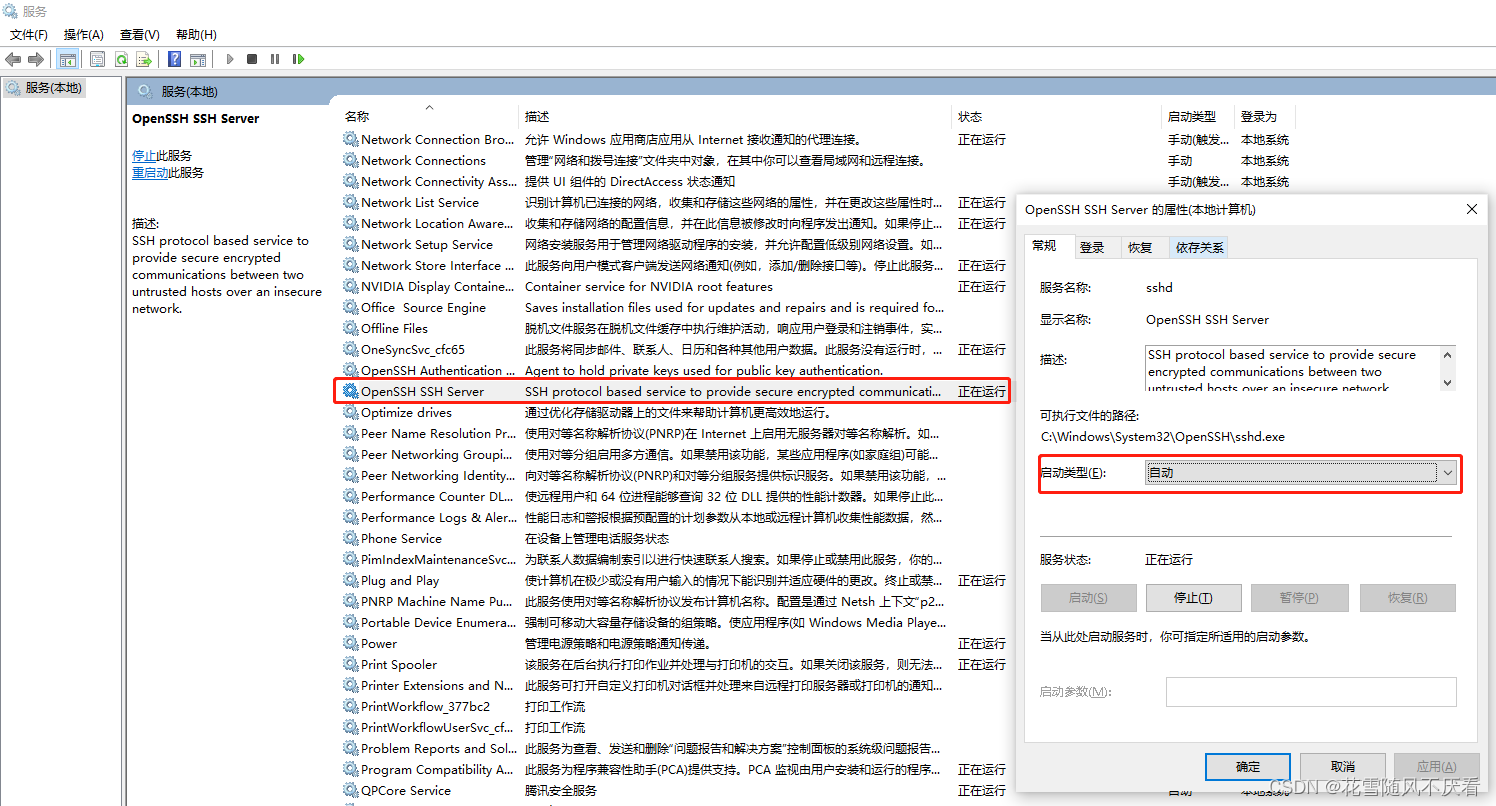
Task: Click gear icon of Plug and Play row
Action: [x=350, y=580]
